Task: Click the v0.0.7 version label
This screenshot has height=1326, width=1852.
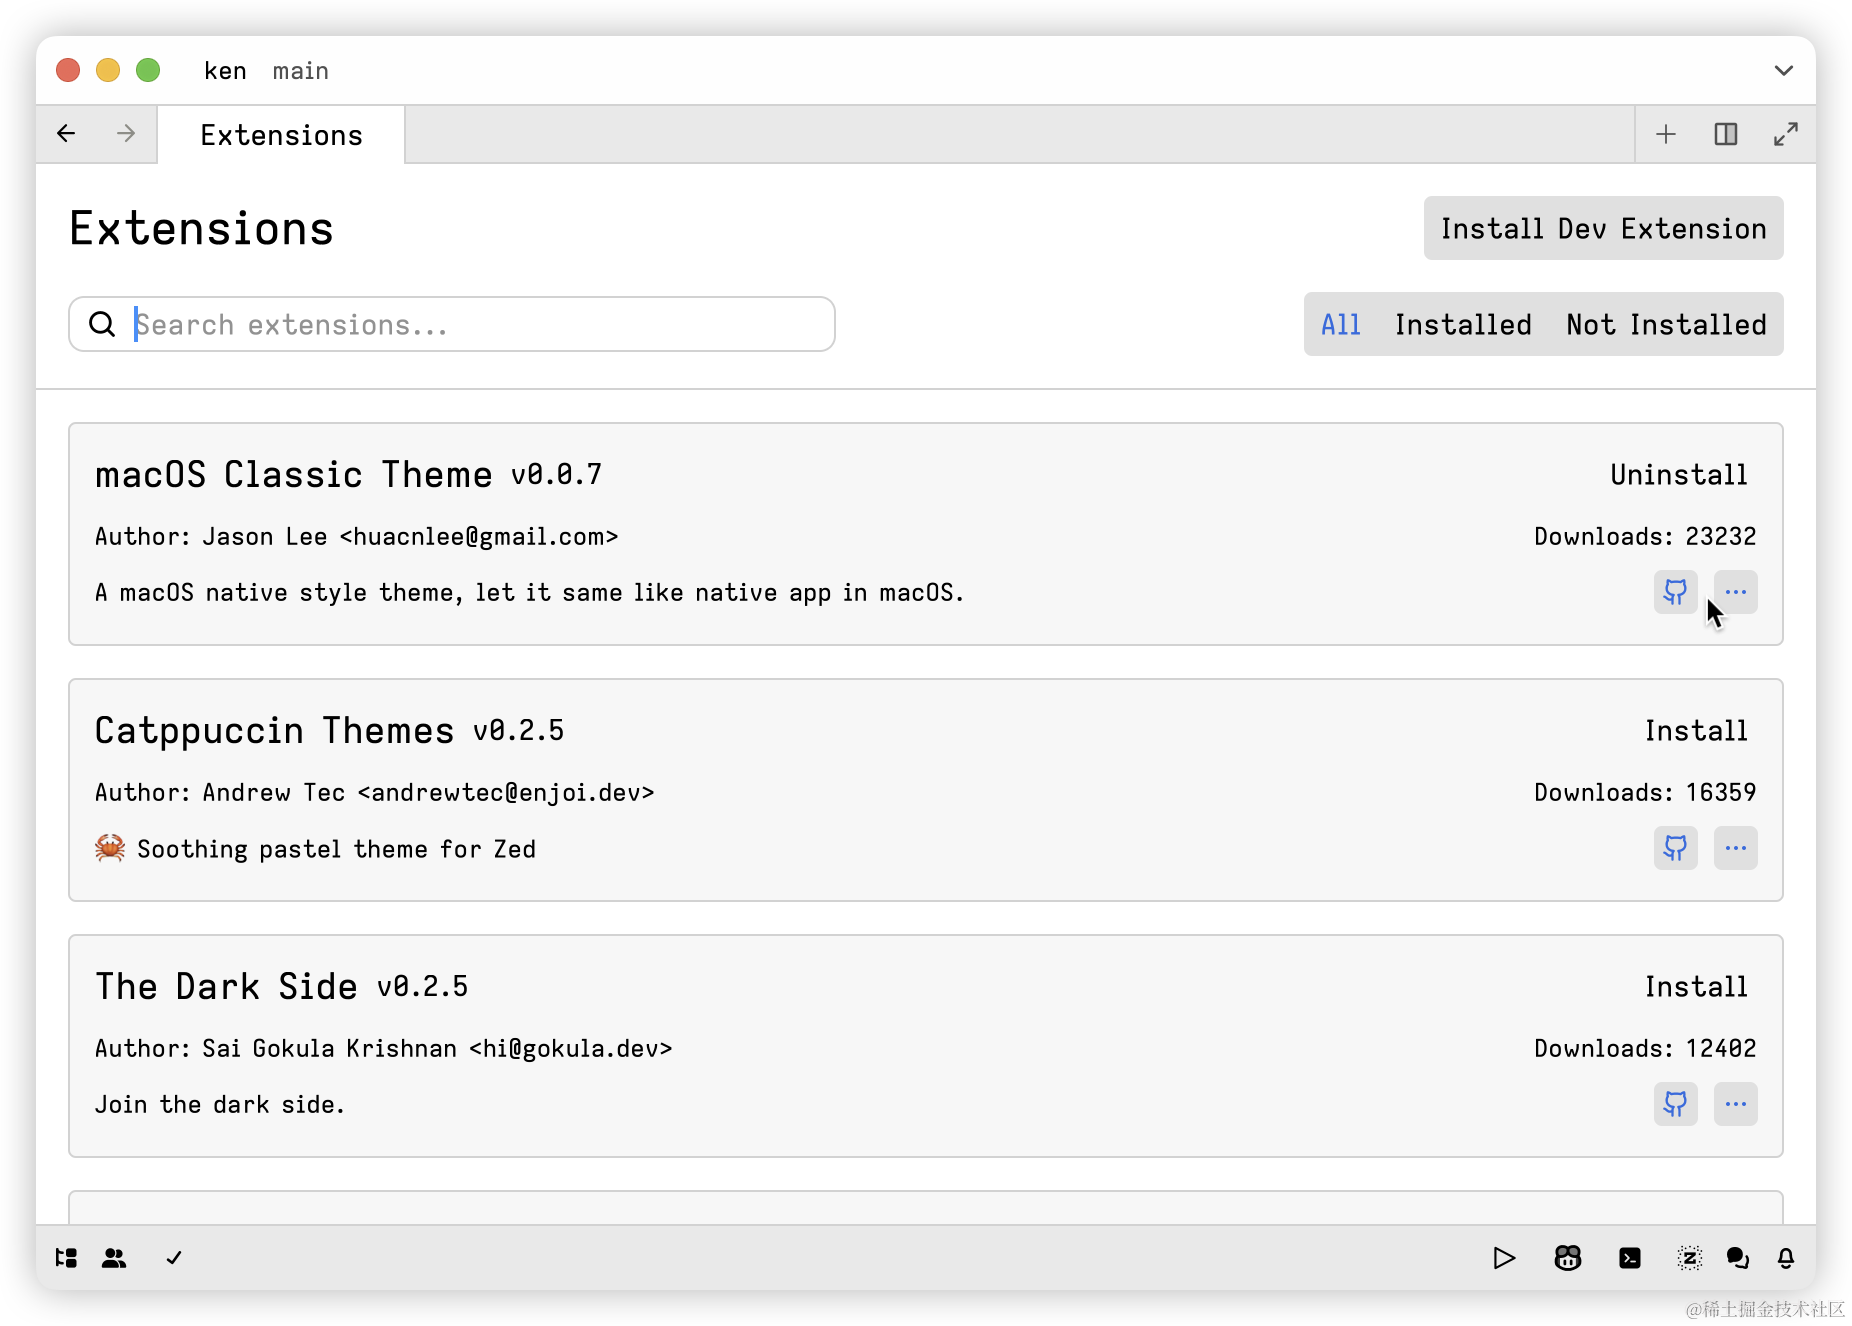Action: click(x=556, y=475)
